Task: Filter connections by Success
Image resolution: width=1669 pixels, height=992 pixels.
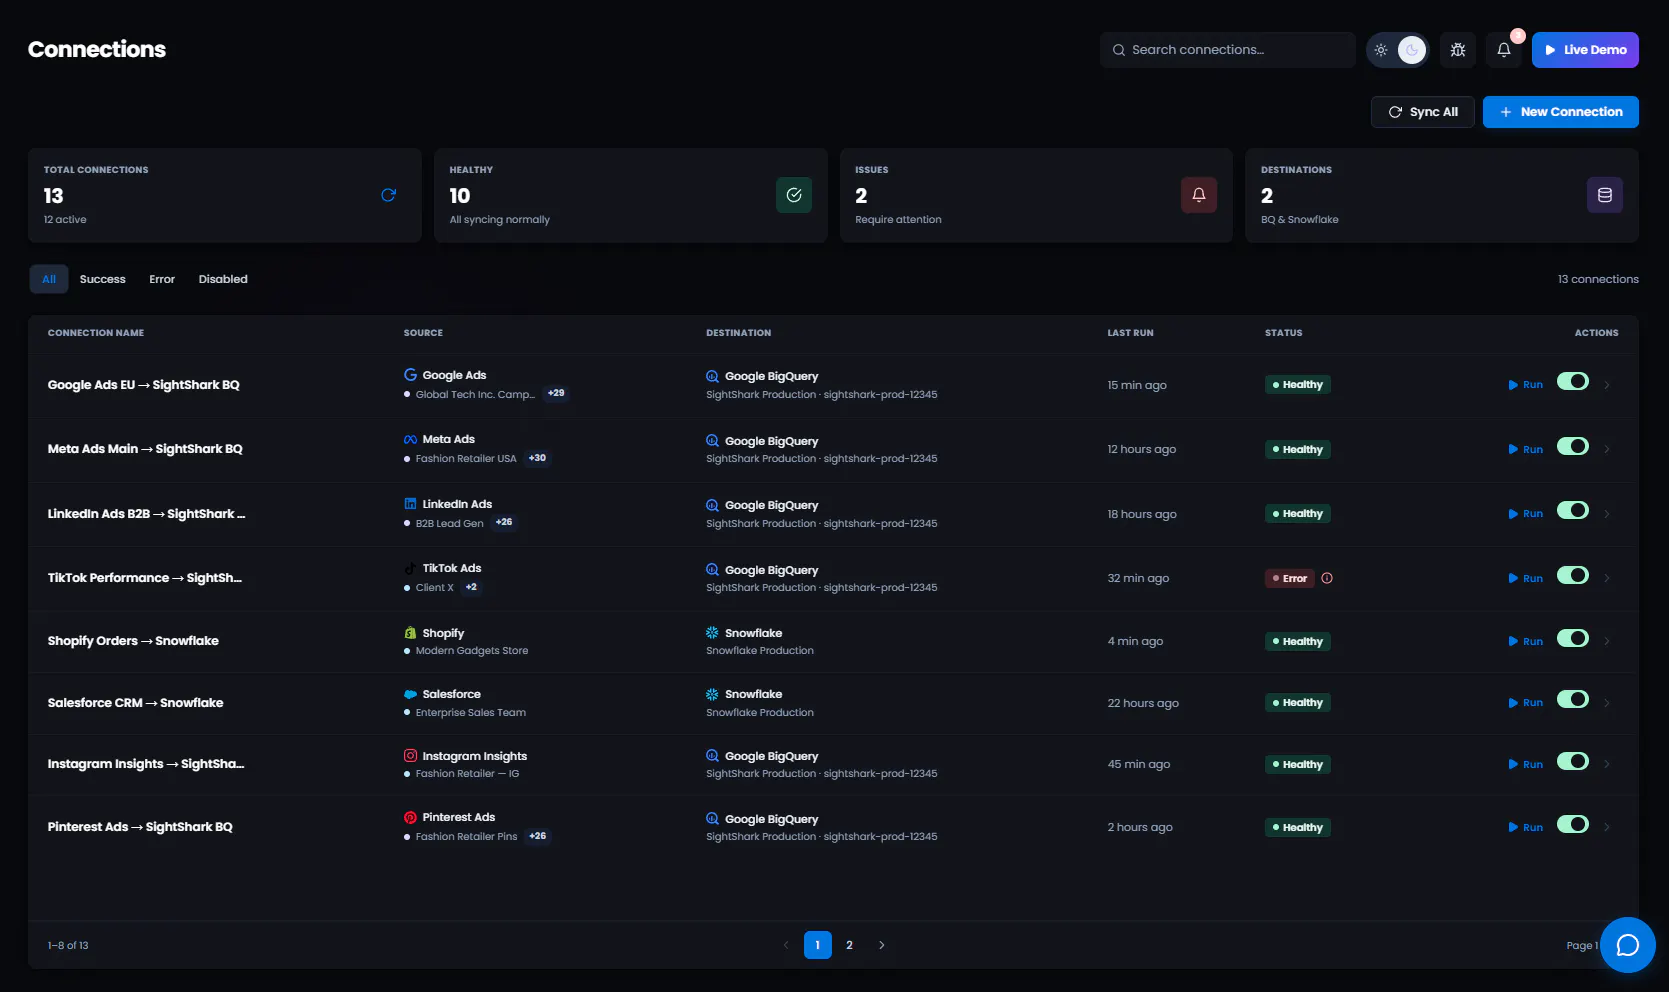Action: point(103,279)
